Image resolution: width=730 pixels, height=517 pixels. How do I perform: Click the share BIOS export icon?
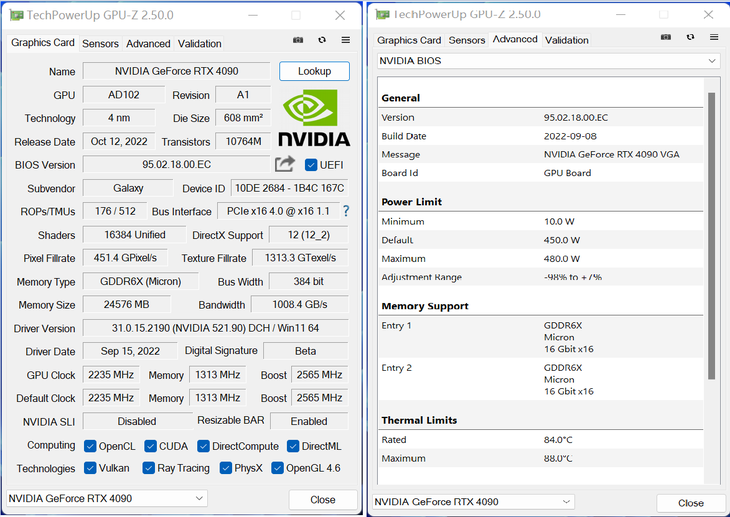pos(284,164)
